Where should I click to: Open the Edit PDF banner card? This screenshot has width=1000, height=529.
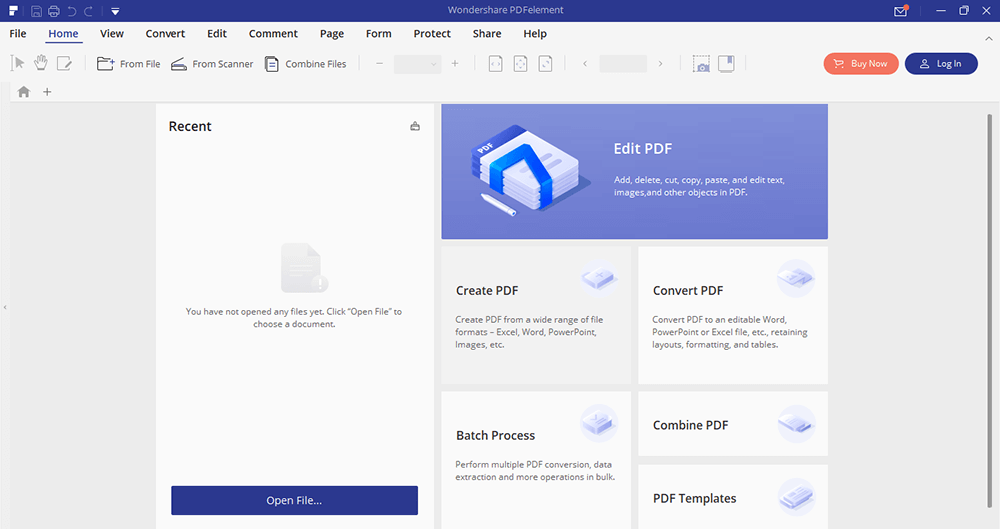click(x=634, y=171)
